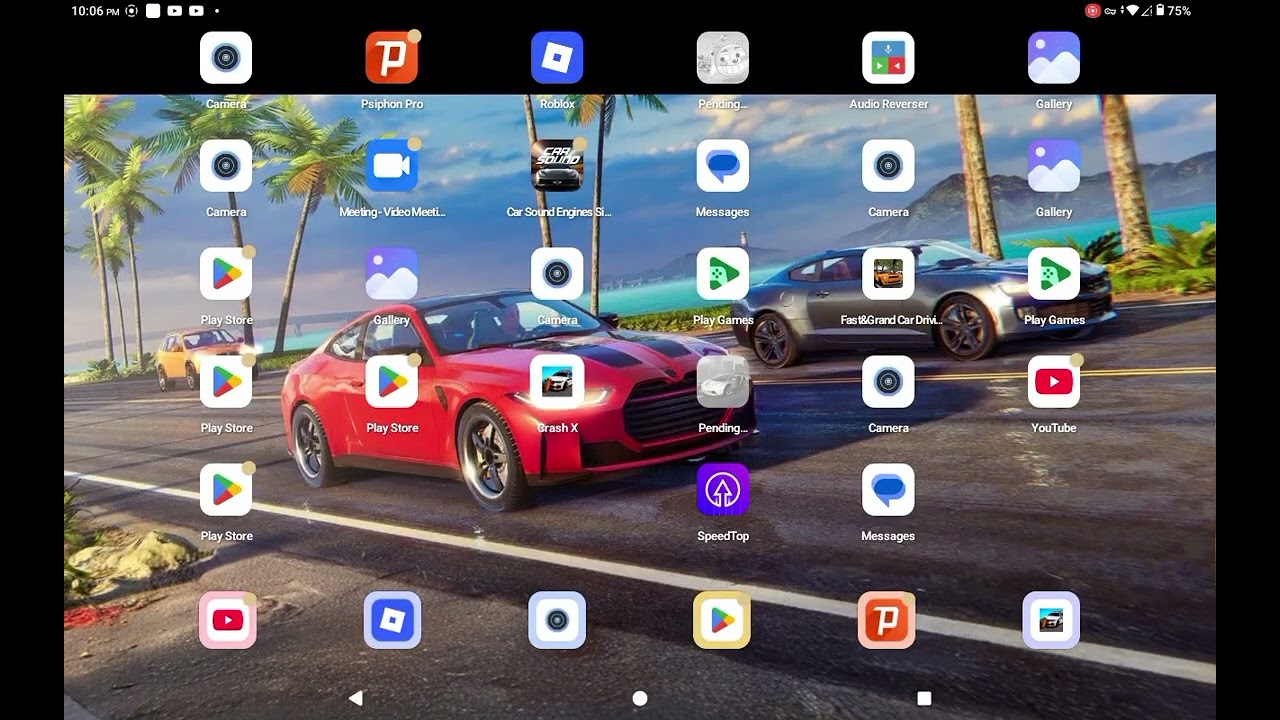Open YouTube from the bottom dock
Image resolution: width=1280 pixels, height=720 pixels.
click(228, 620)
